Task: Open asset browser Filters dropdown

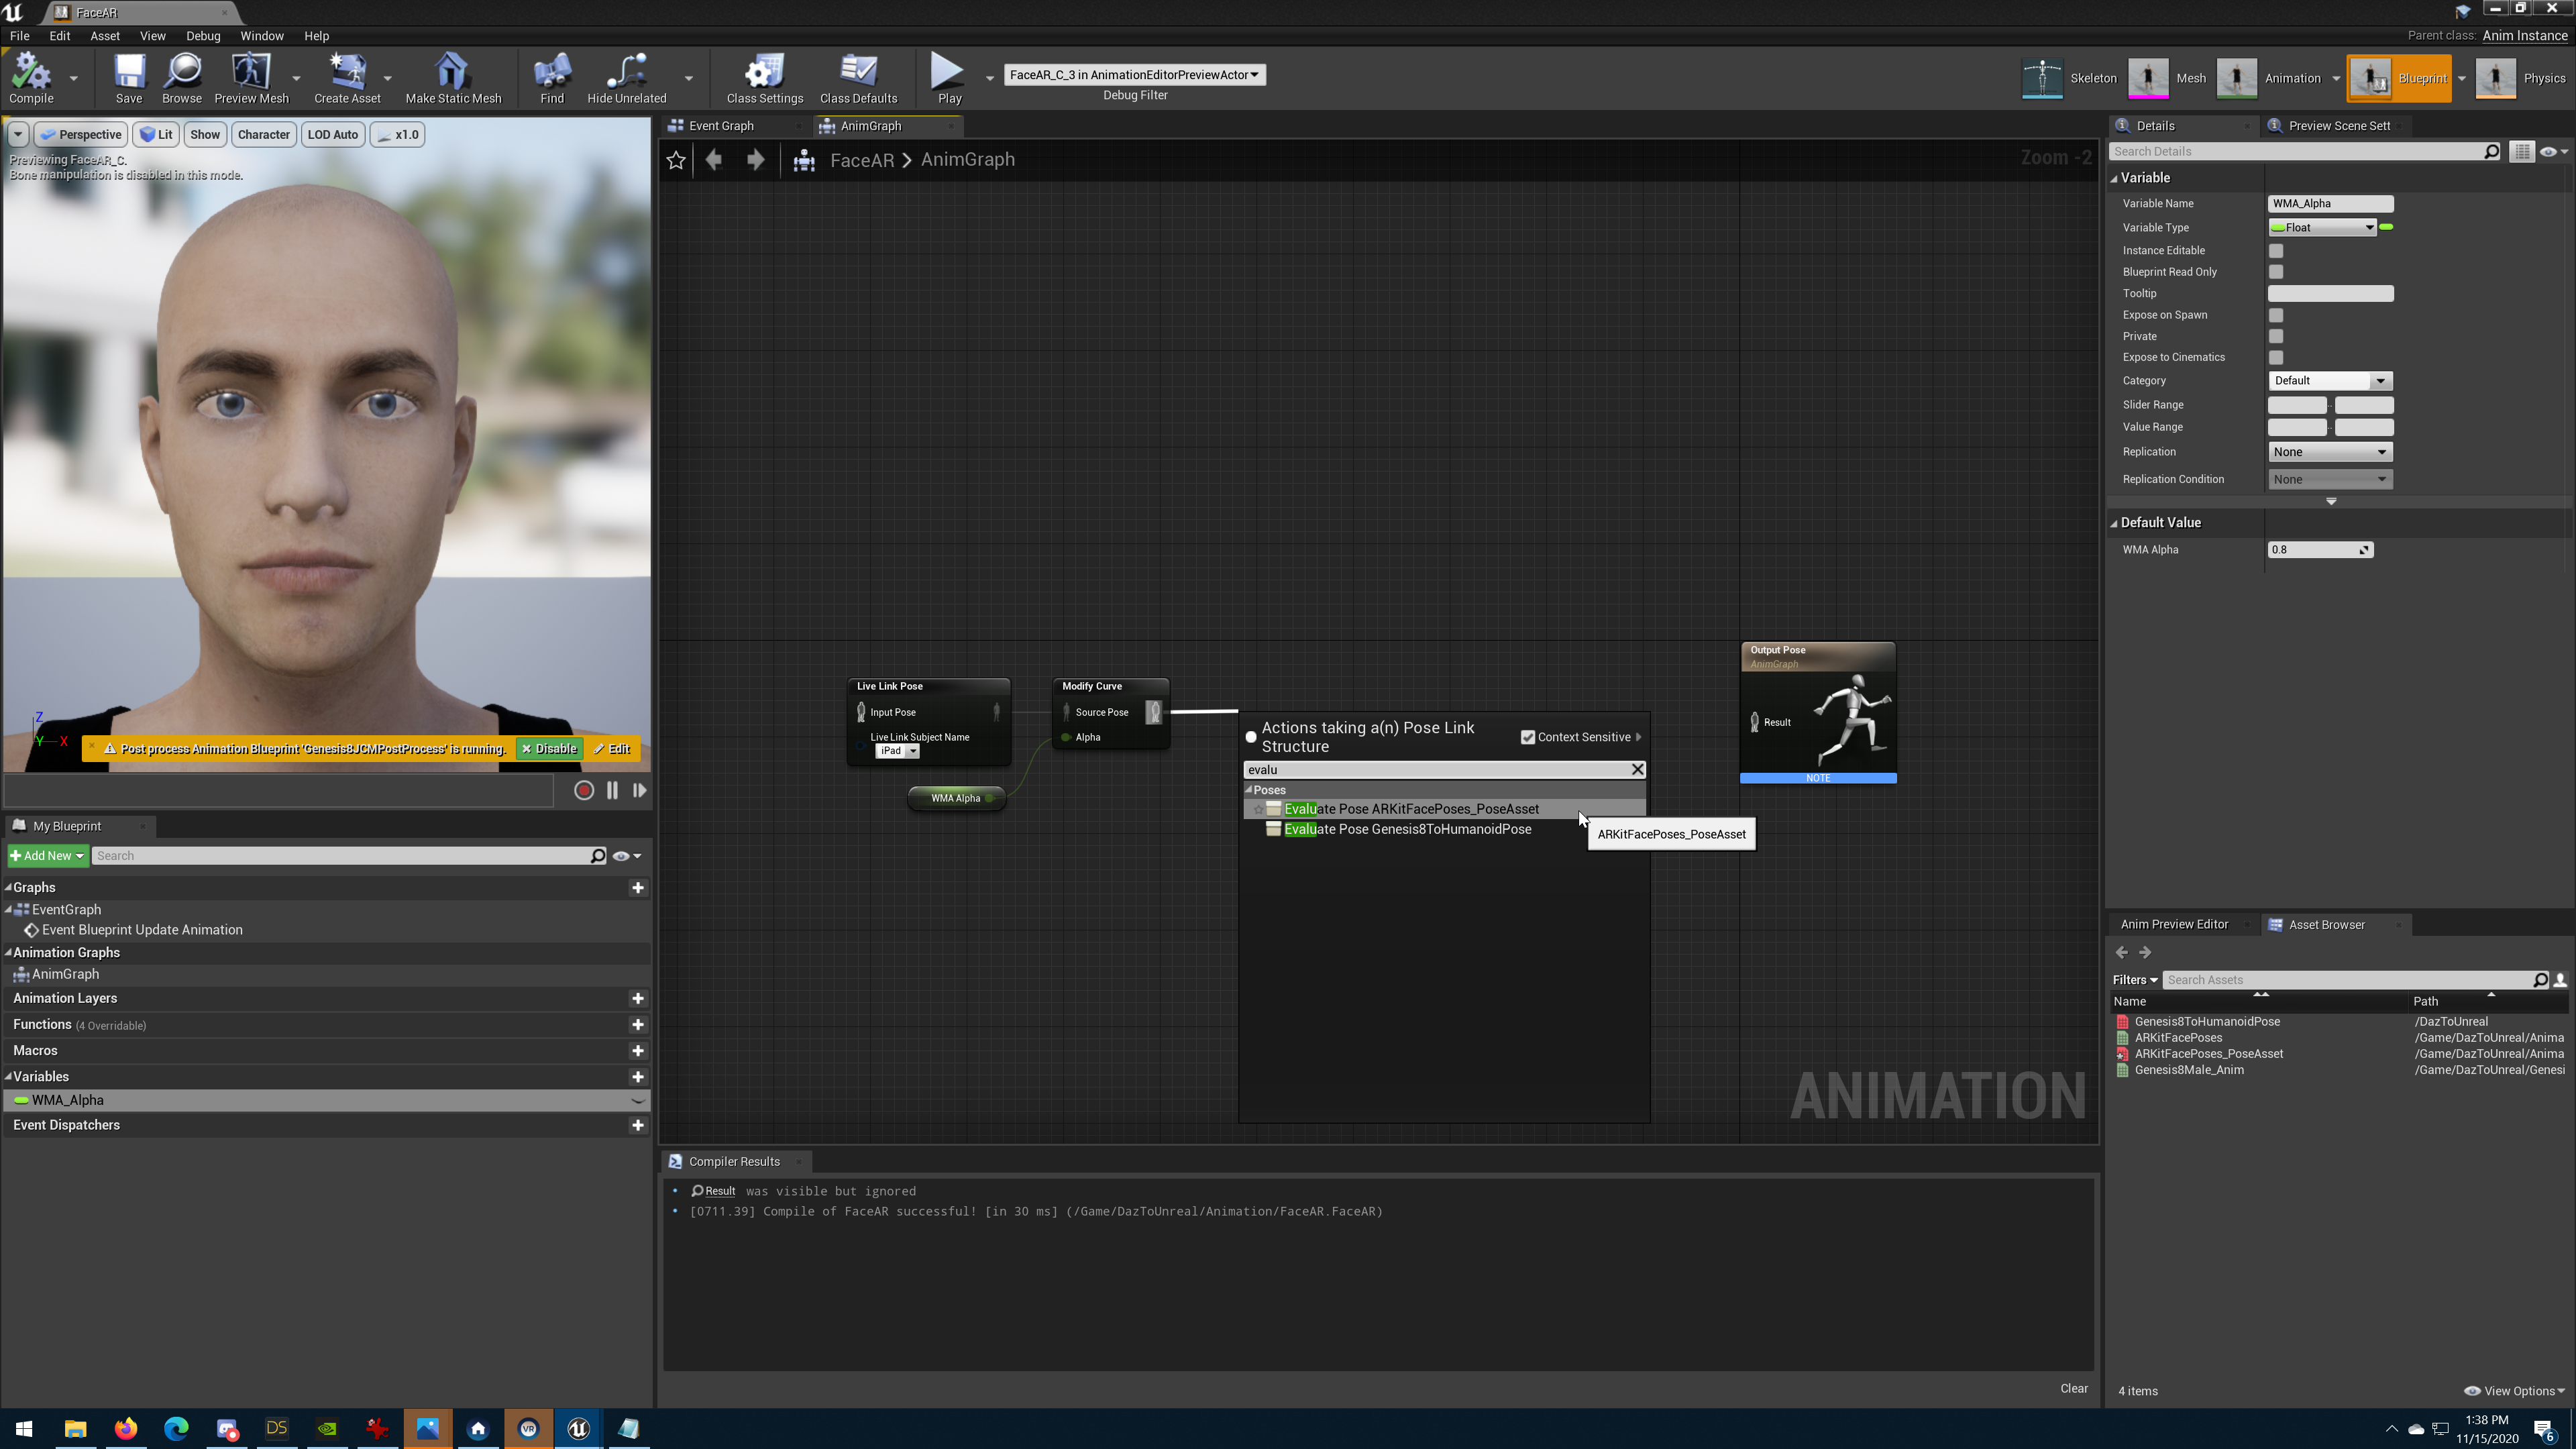Action: [x=2135, y=980]
